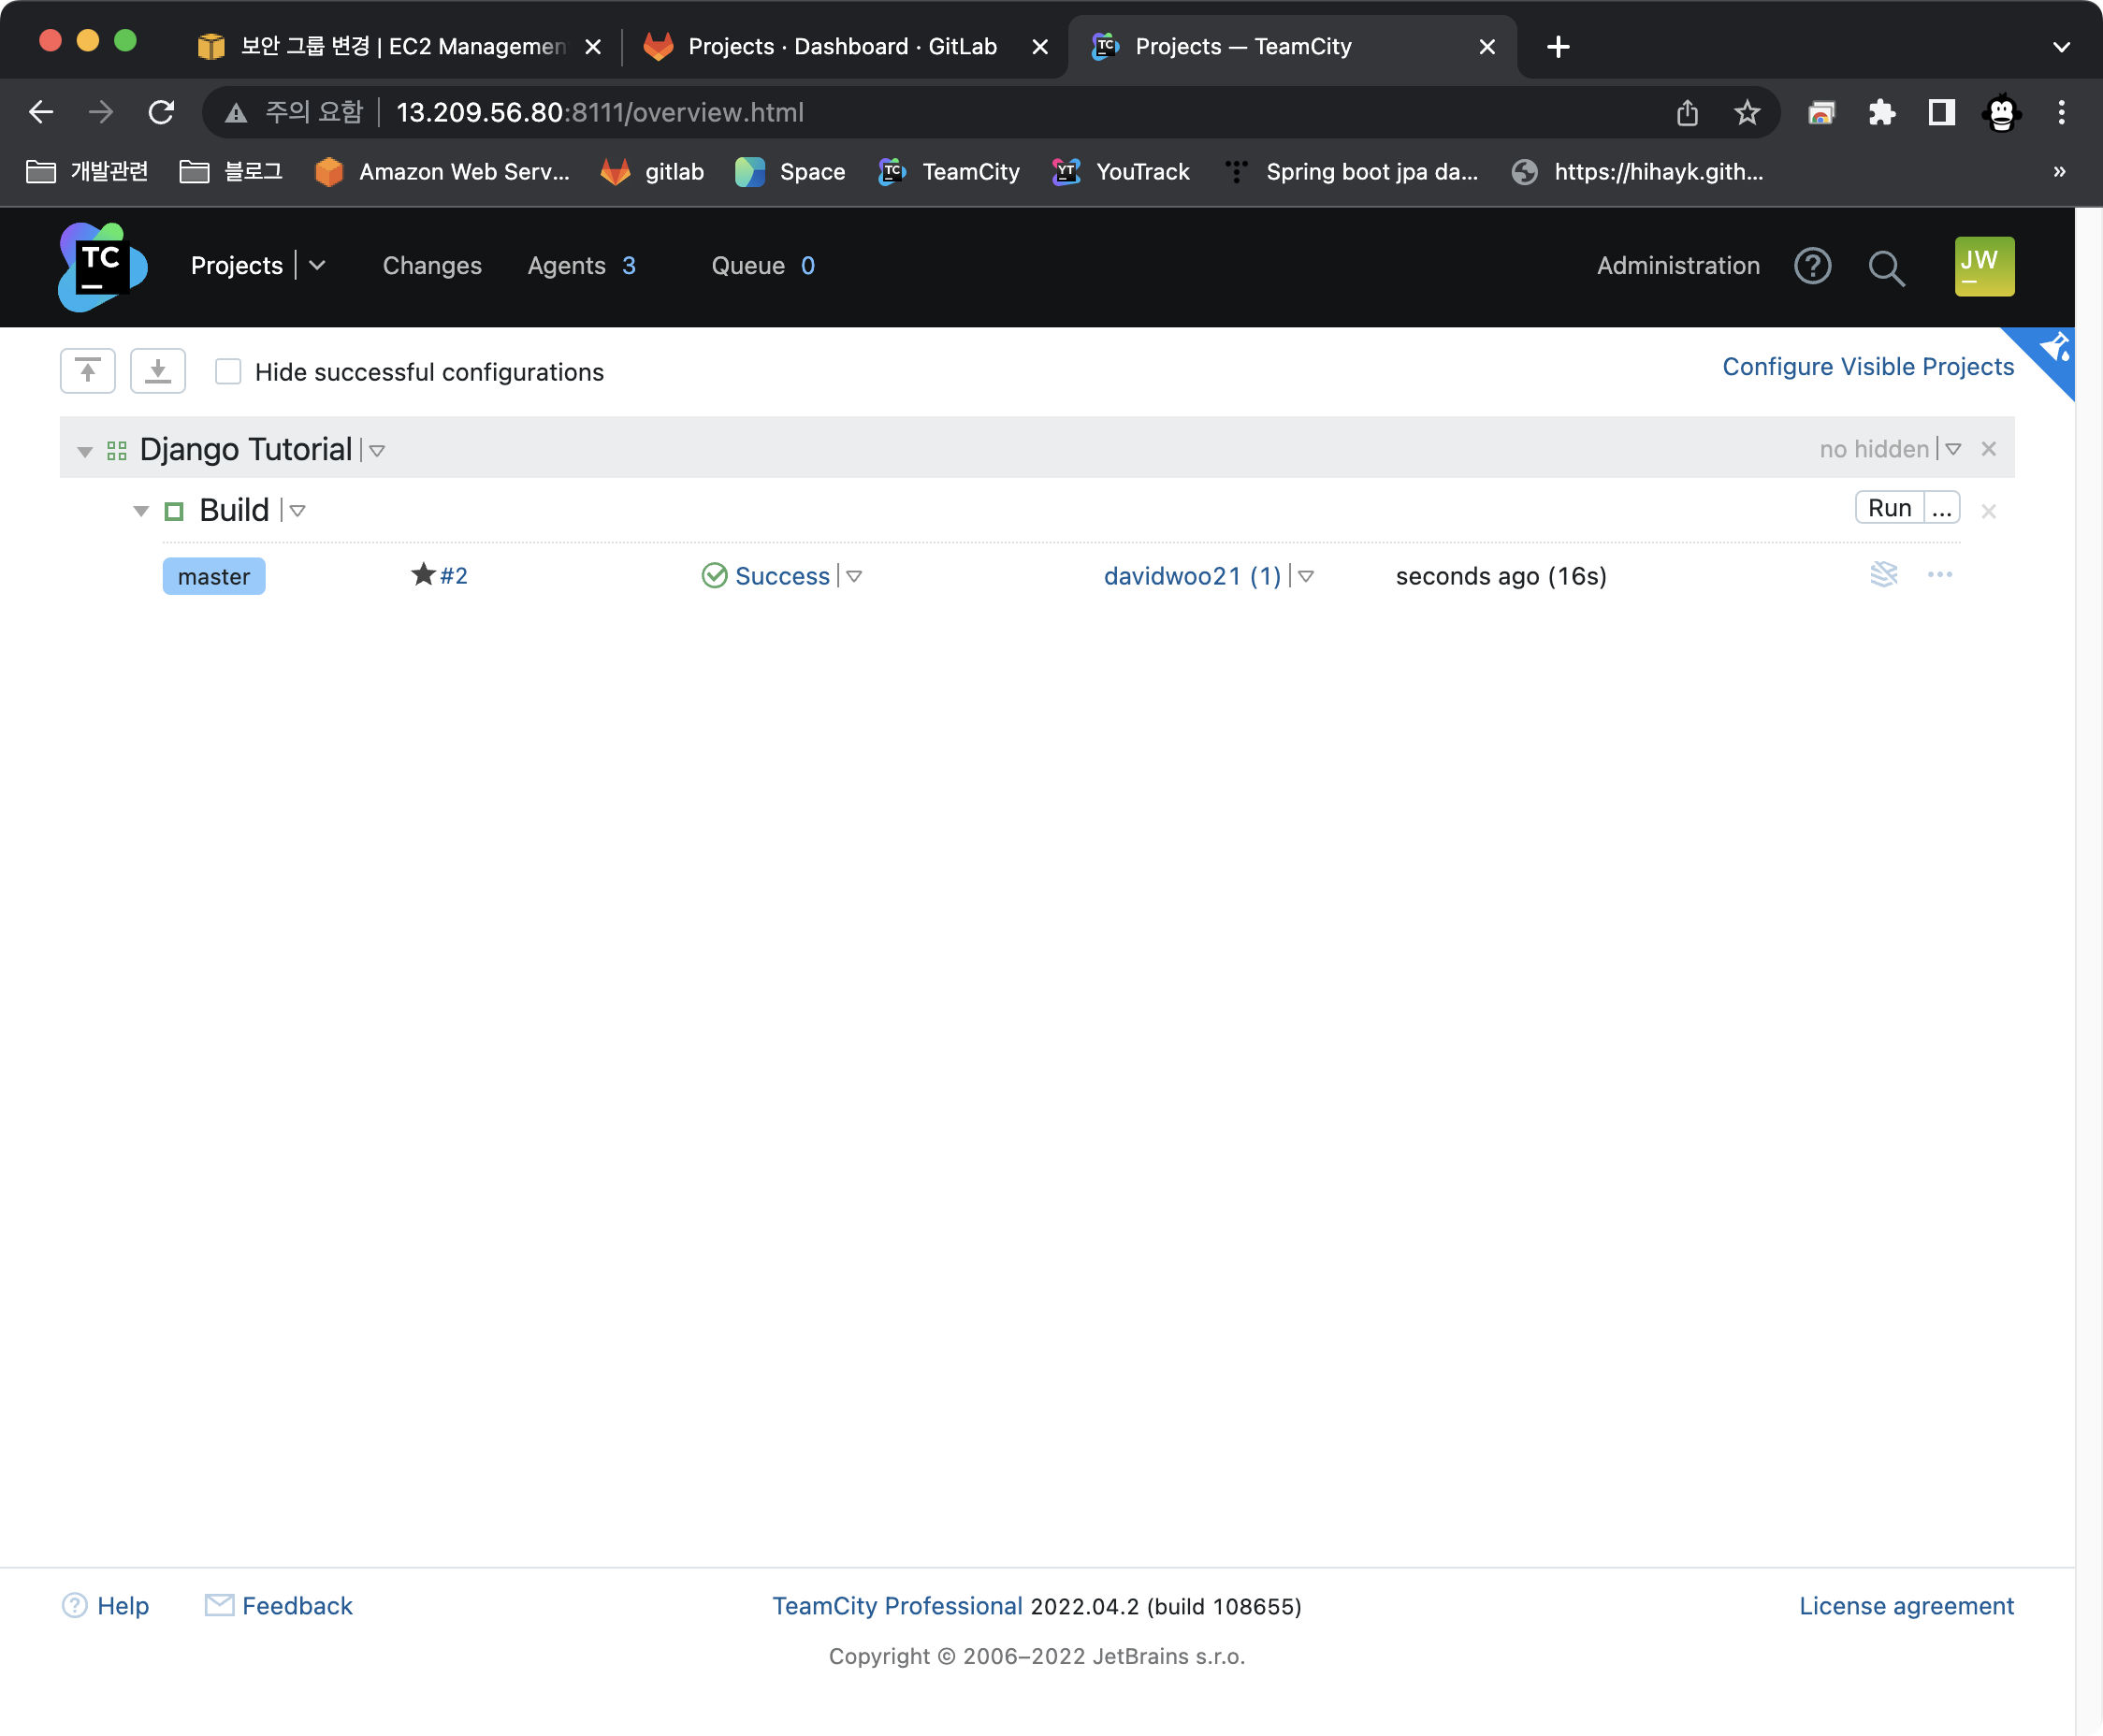Collapse the Django Tutorial project tree
The image size is (2103, 1736).
pyautogui.click(x=85, y=452)
